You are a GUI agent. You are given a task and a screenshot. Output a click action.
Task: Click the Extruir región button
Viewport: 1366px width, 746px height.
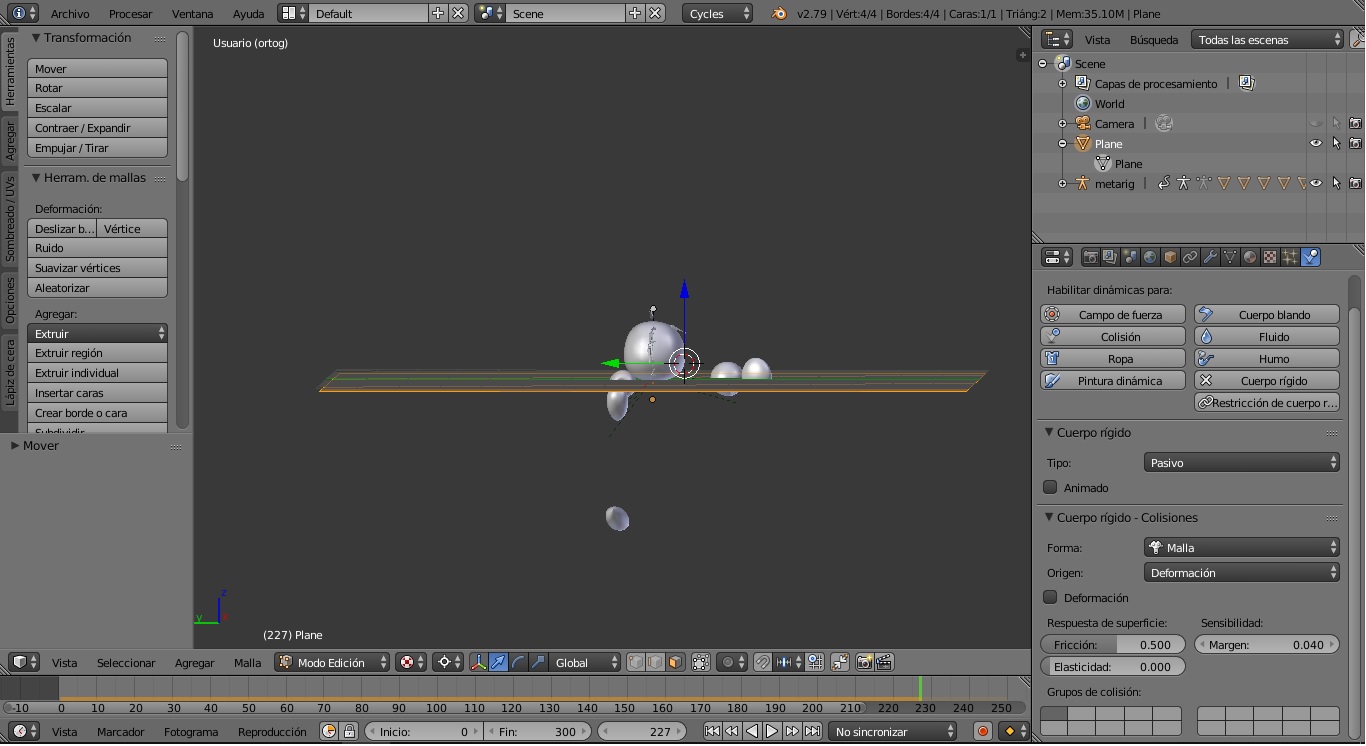pyautogui.click(x=97, y=353)
